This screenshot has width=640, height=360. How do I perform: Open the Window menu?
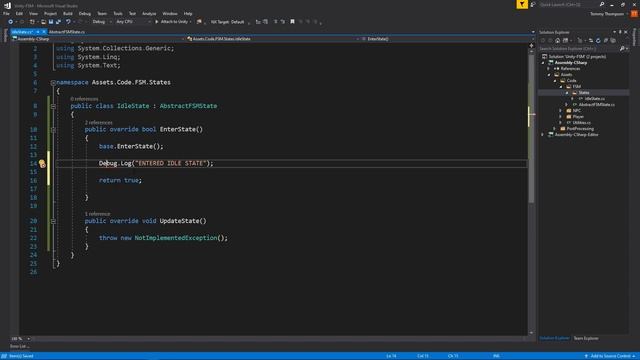pos(170,13)
